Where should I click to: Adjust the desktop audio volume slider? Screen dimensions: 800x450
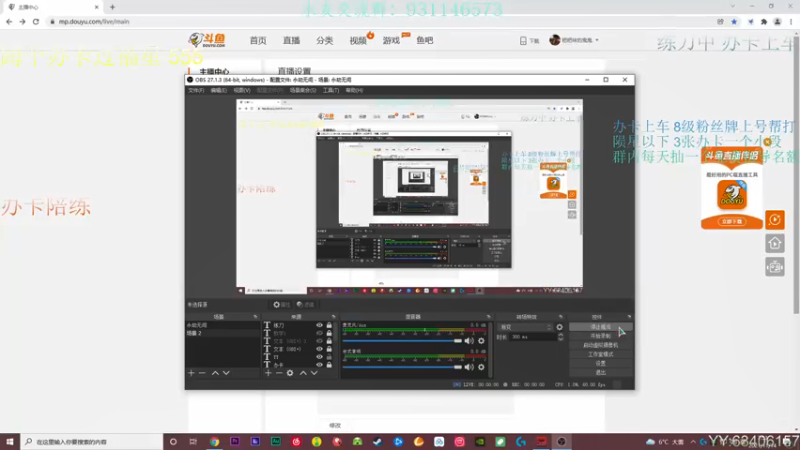point(402,367)
